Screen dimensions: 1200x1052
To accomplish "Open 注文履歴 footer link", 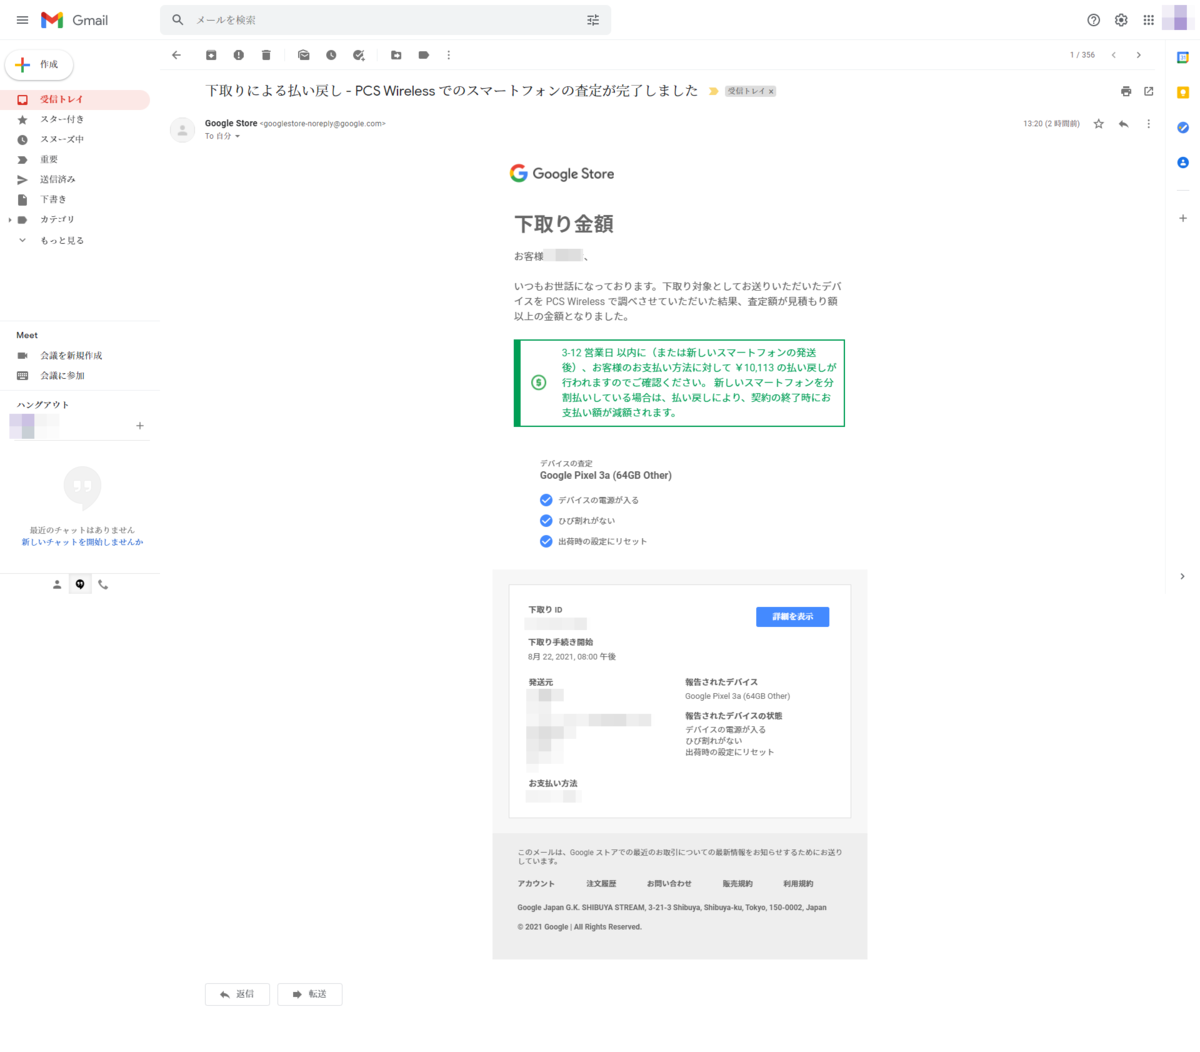I will pyautogui.click(x=601, y=884).
